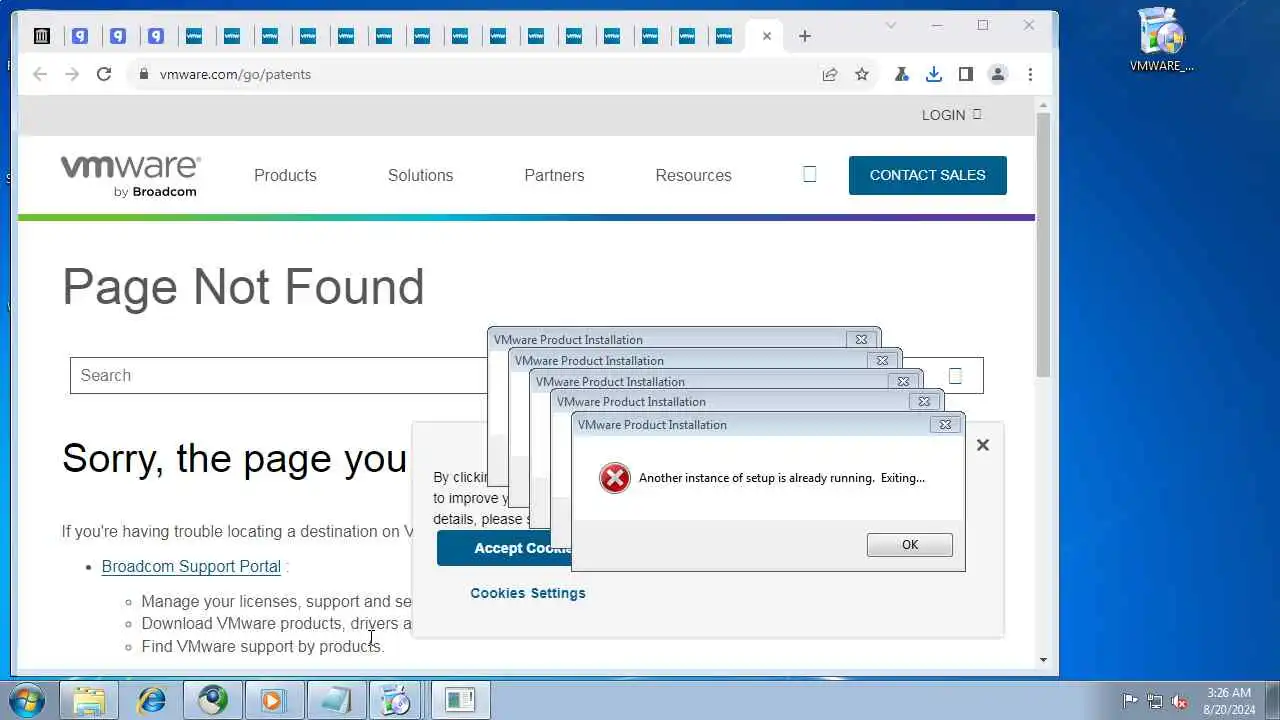This screenshot has width=1280, height=720.
Task: Open the last taskbar program window icon
Action: (x=460, y=700)
